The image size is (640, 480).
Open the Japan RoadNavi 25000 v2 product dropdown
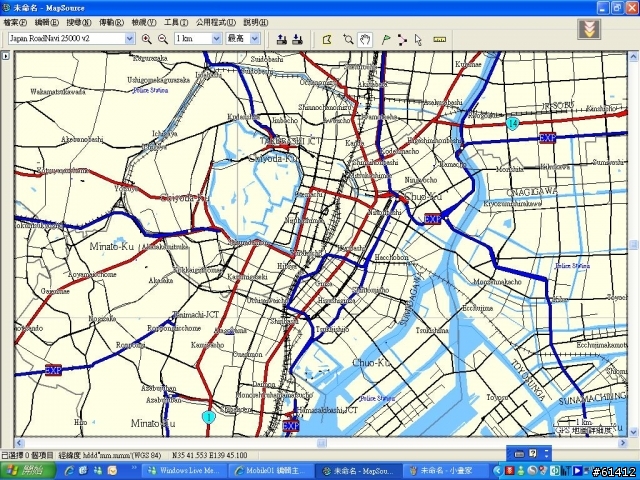point(129,39)
